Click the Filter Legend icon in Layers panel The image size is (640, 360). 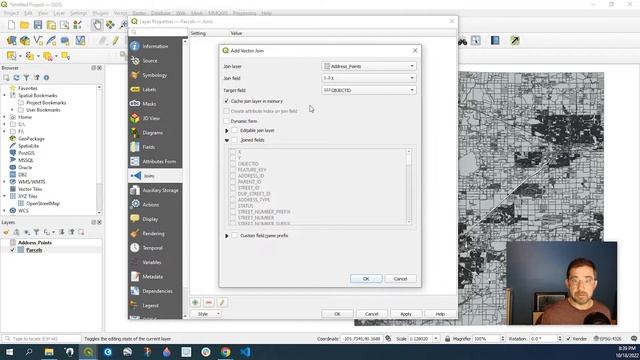click(36, 232)
